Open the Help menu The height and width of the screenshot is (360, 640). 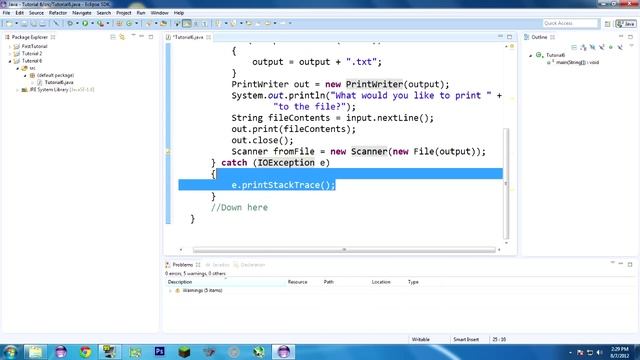[x=179, y=13]
